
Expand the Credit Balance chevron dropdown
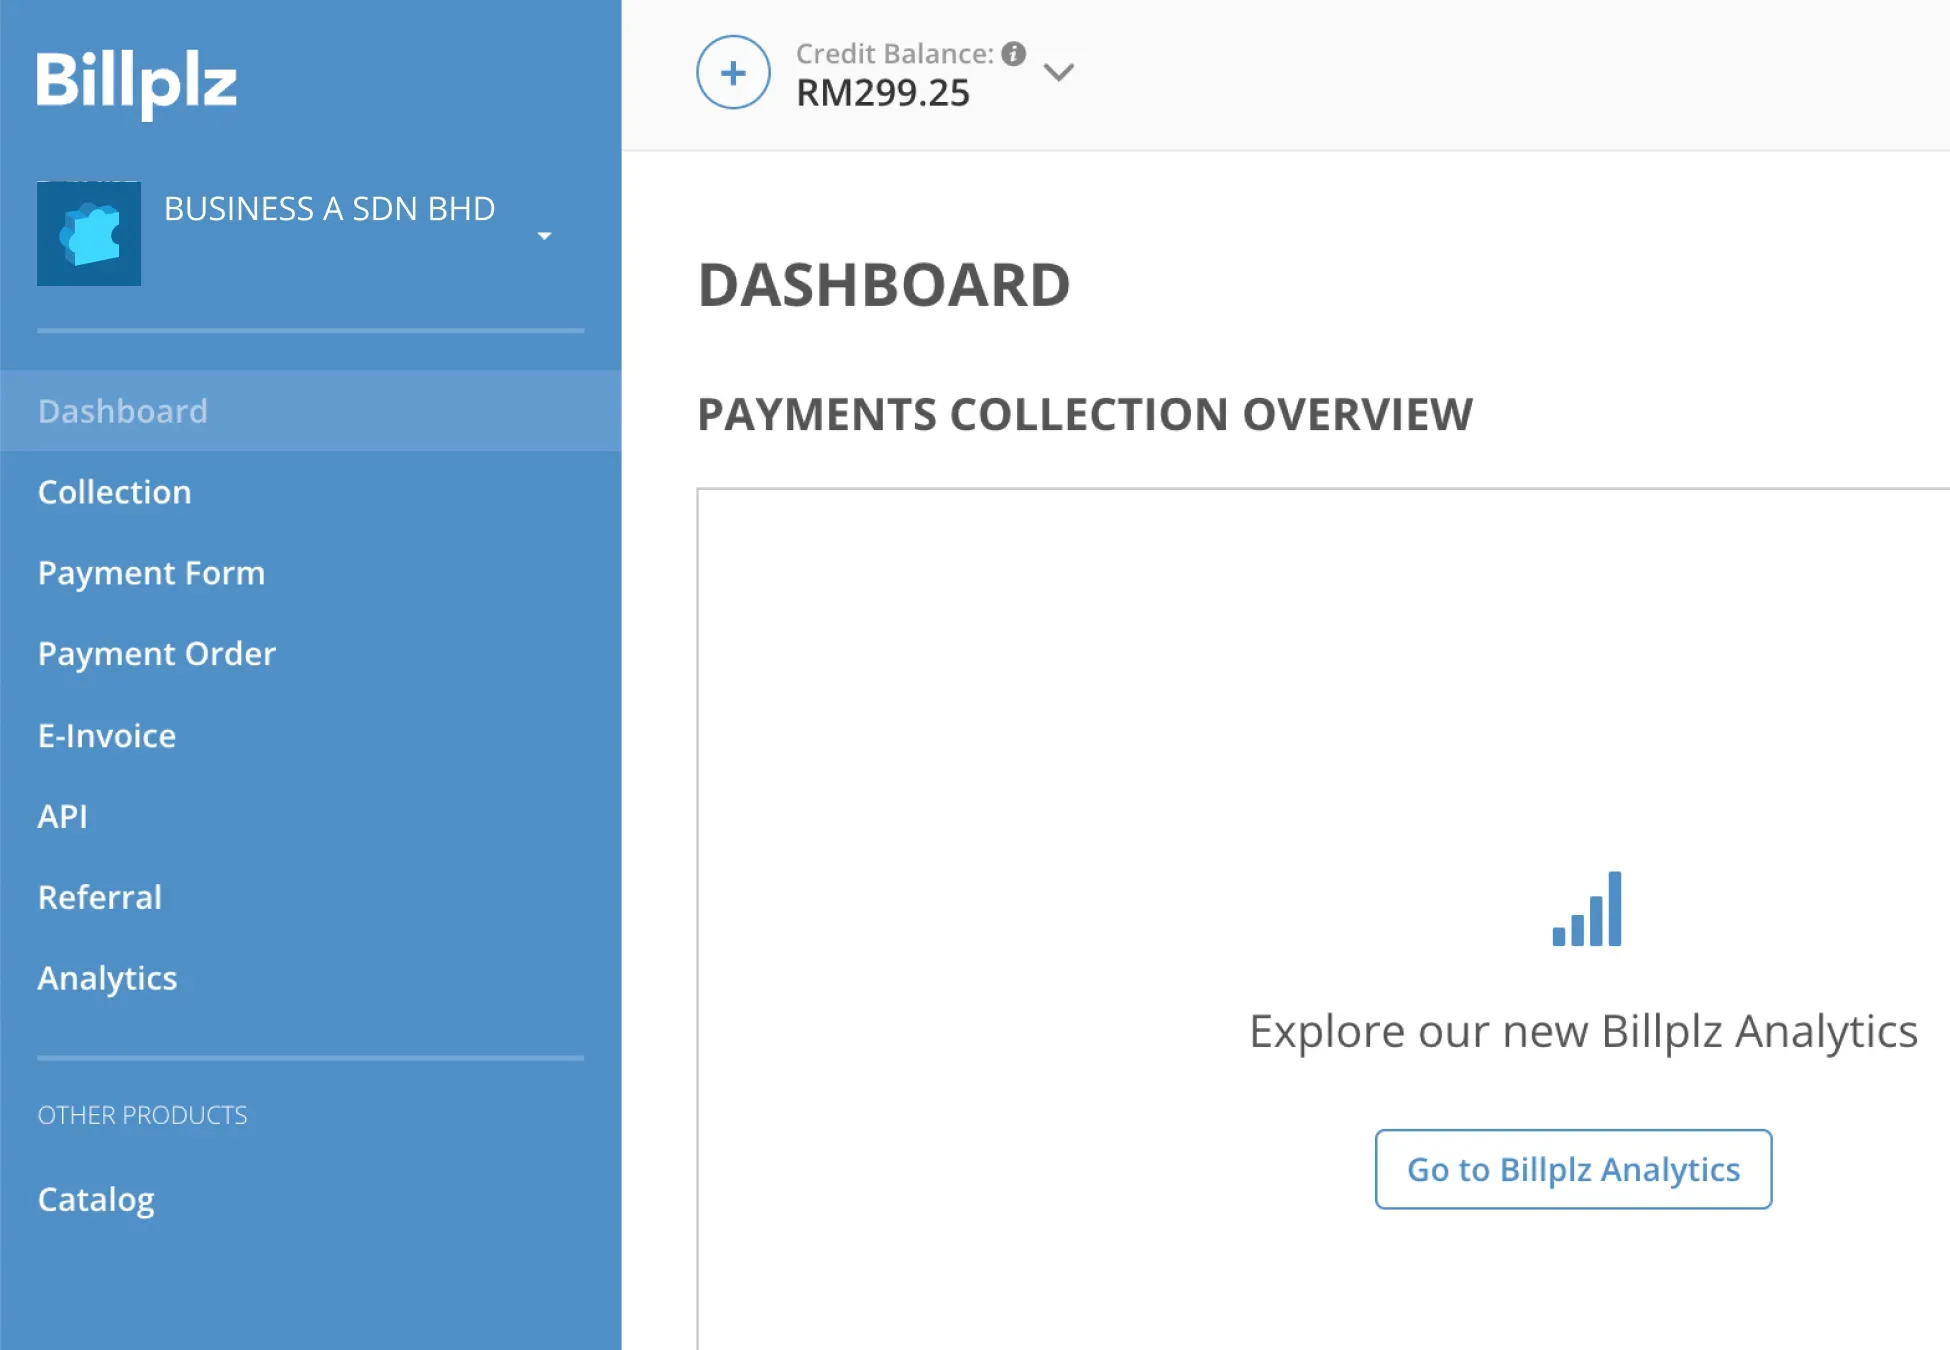(x=1058, y=72)
